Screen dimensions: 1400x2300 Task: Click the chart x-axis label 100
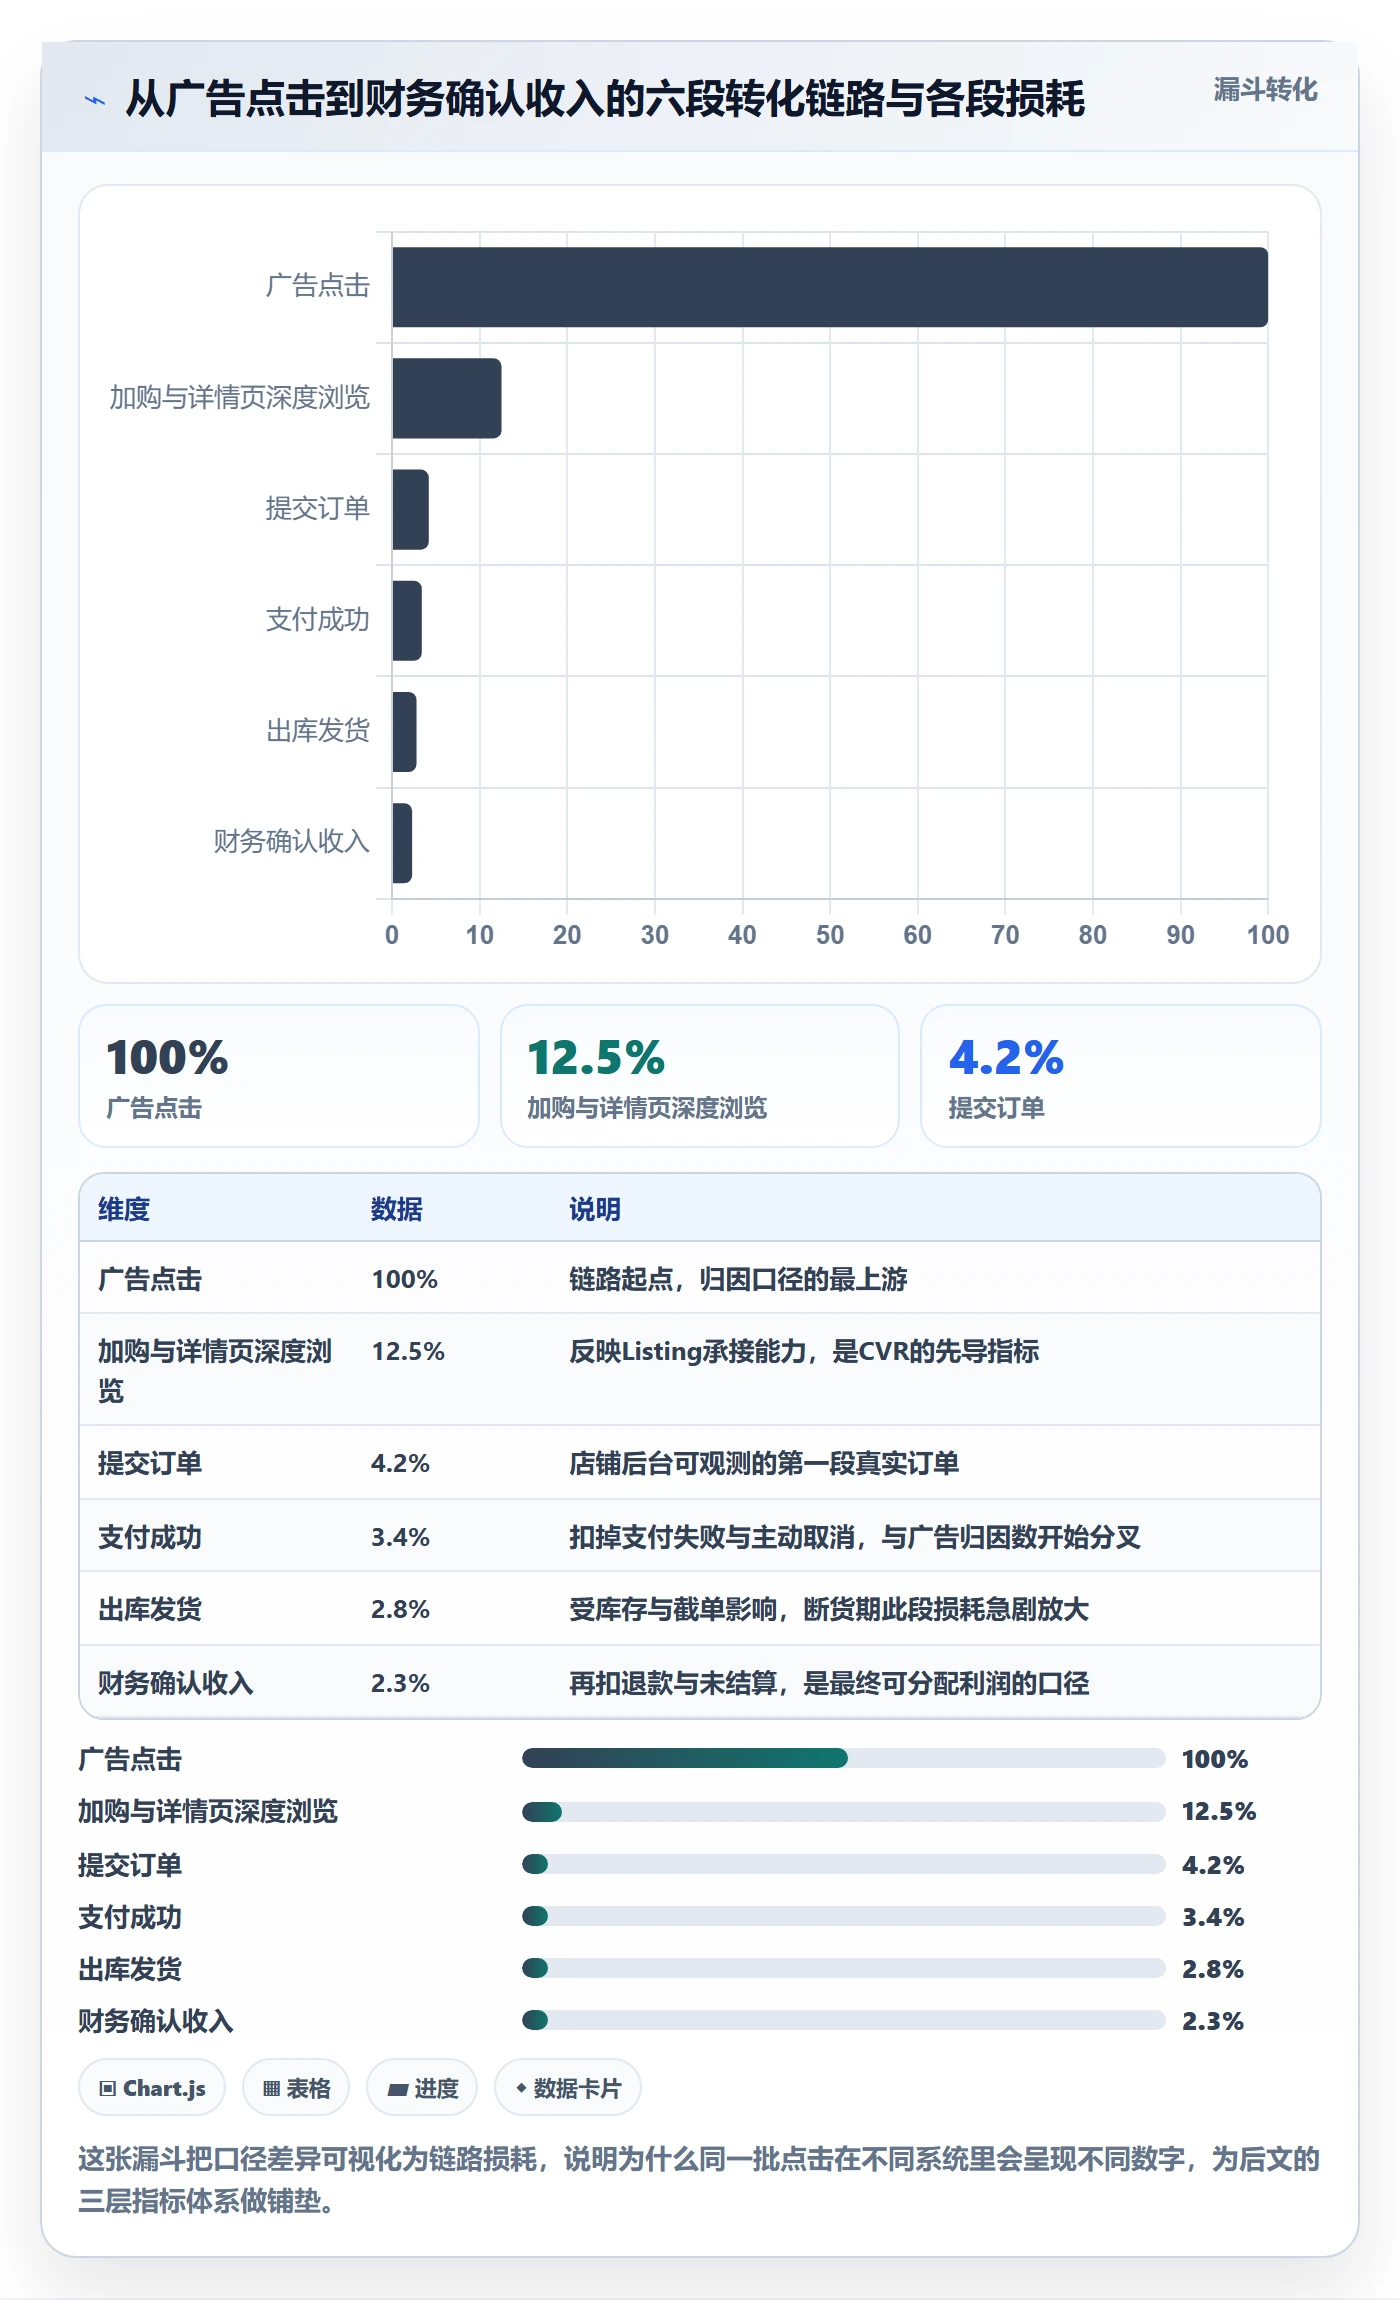[x=1268, y=935]
